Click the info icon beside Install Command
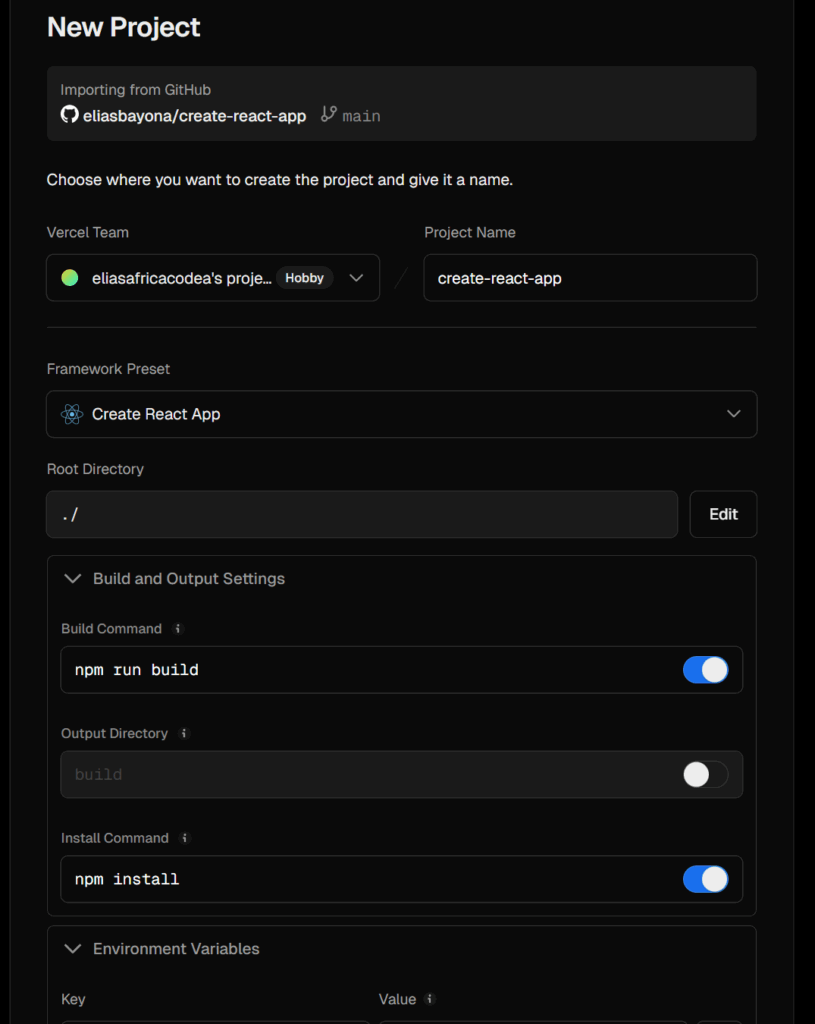 pyautogui.click(x=185, y=838)
